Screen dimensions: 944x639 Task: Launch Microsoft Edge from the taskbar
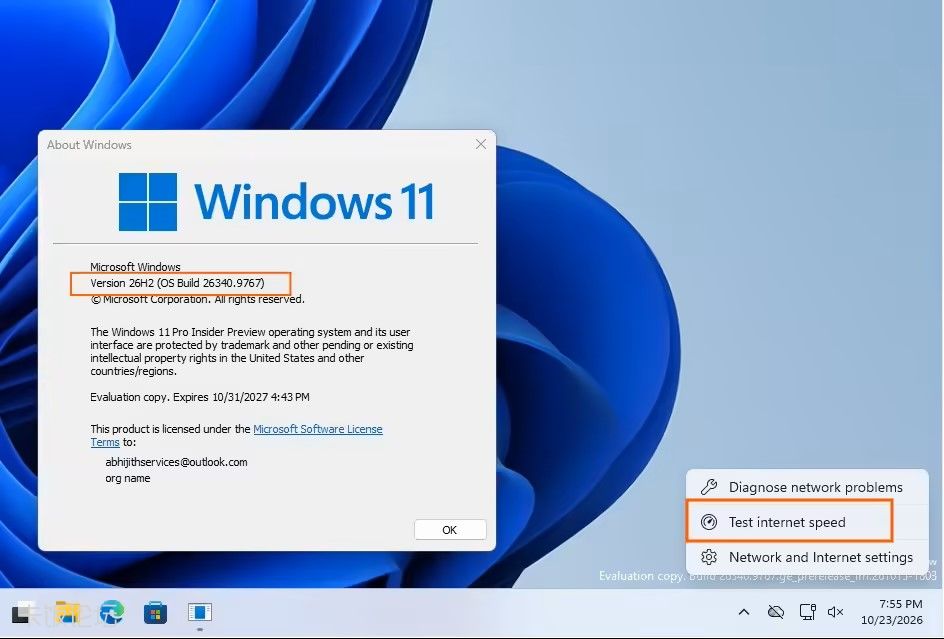coord(112,613)
